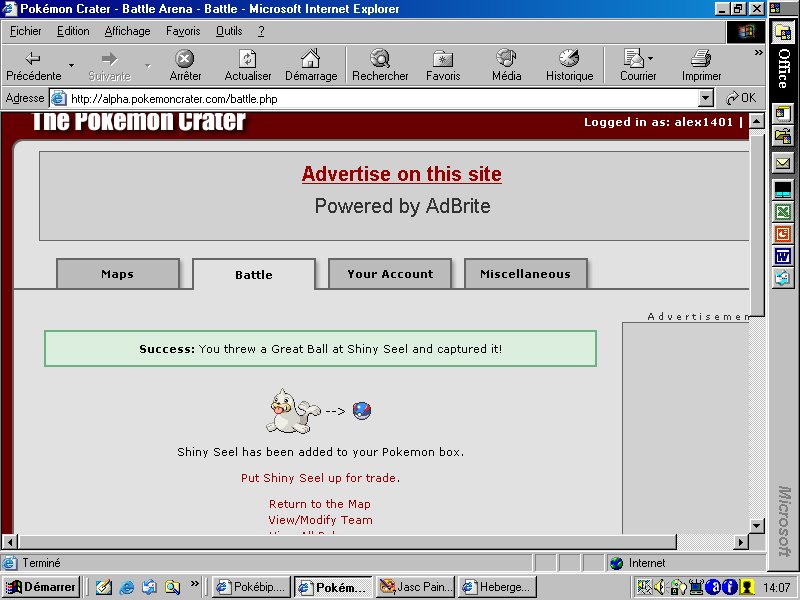The width and height of the screenshot is (800, 600).
Task: Click the Démarrer start button
Action: point(41,587)
